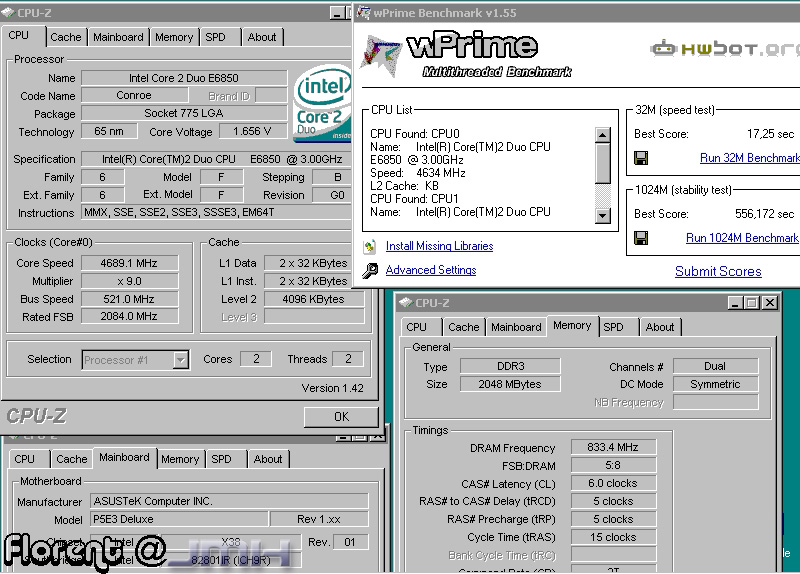Click the Cycle Time value 15 clocks

pos(613,537)
